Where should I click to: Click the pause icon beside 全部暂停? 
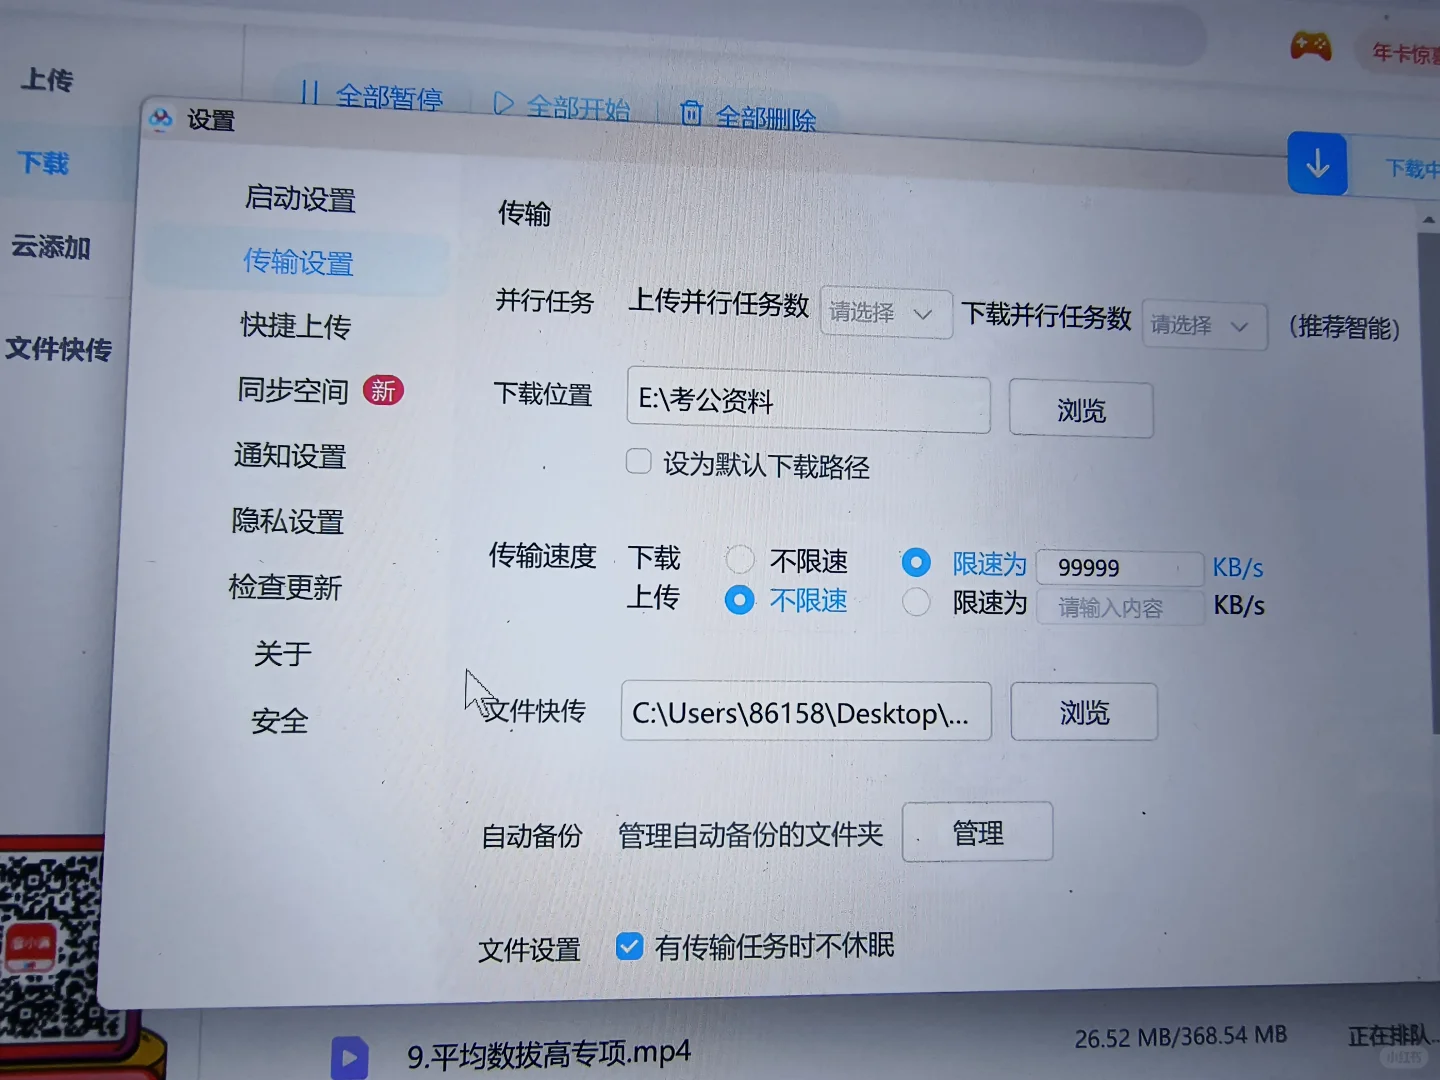pos(310,96)
